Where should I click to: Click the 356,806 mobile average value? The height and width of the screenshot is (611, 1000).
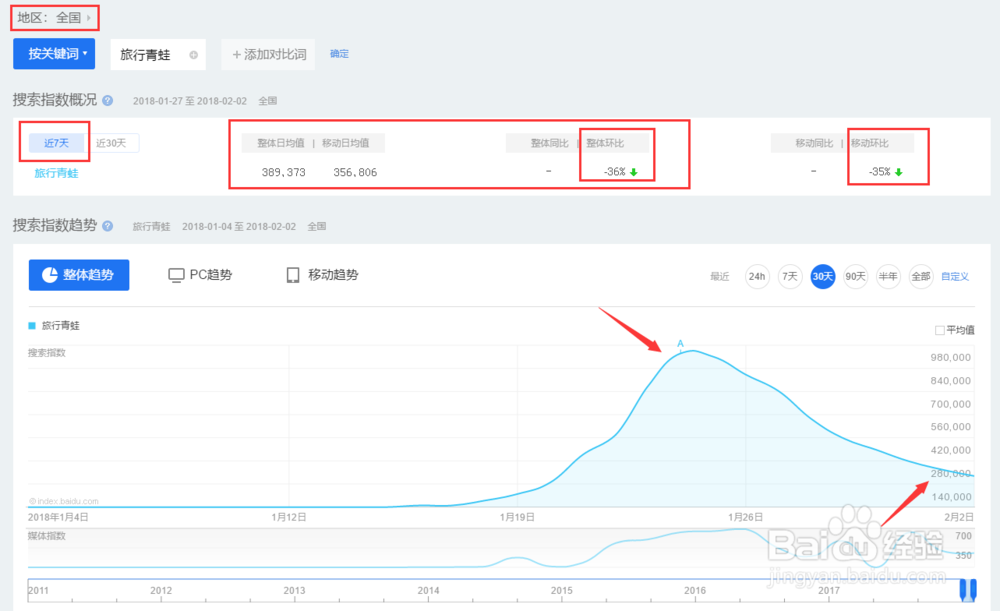[x=355, y=172]
